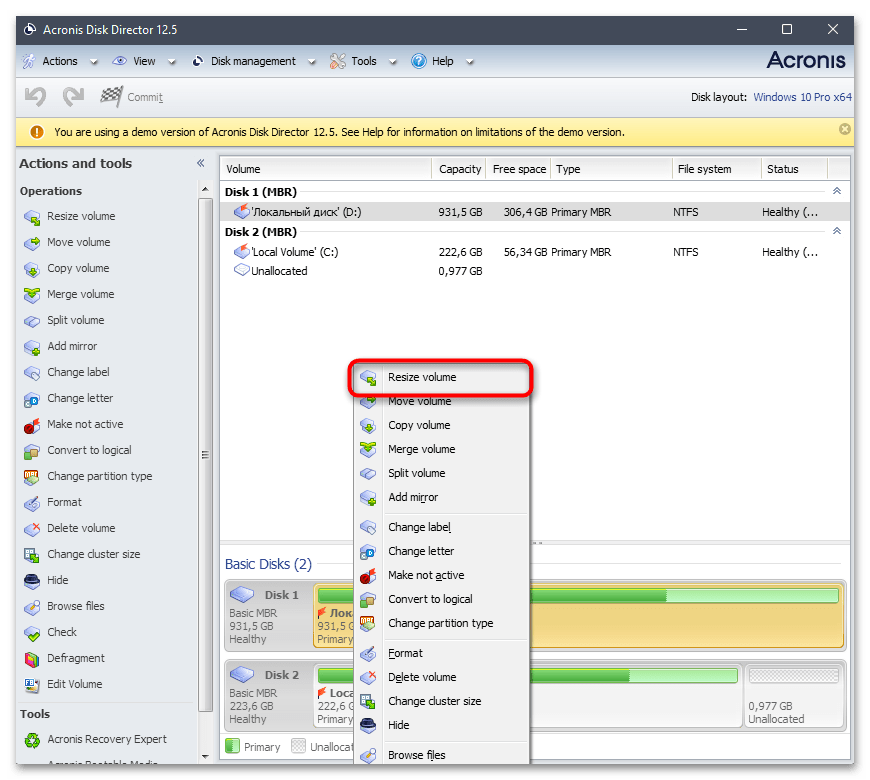870x780 pixels.
Task: Select the Unallocated row in volume list
Action: click(279, 271)
